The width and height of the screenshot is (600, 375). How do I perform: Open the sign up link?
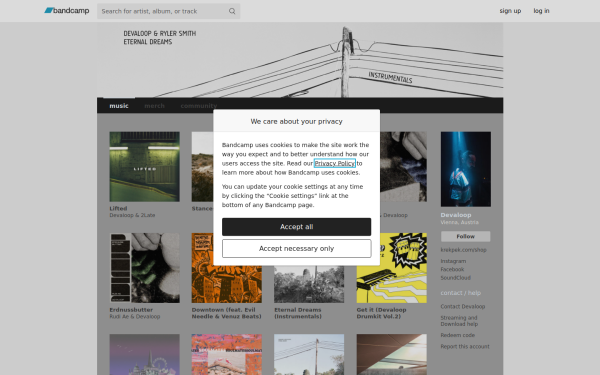point(510,11)
